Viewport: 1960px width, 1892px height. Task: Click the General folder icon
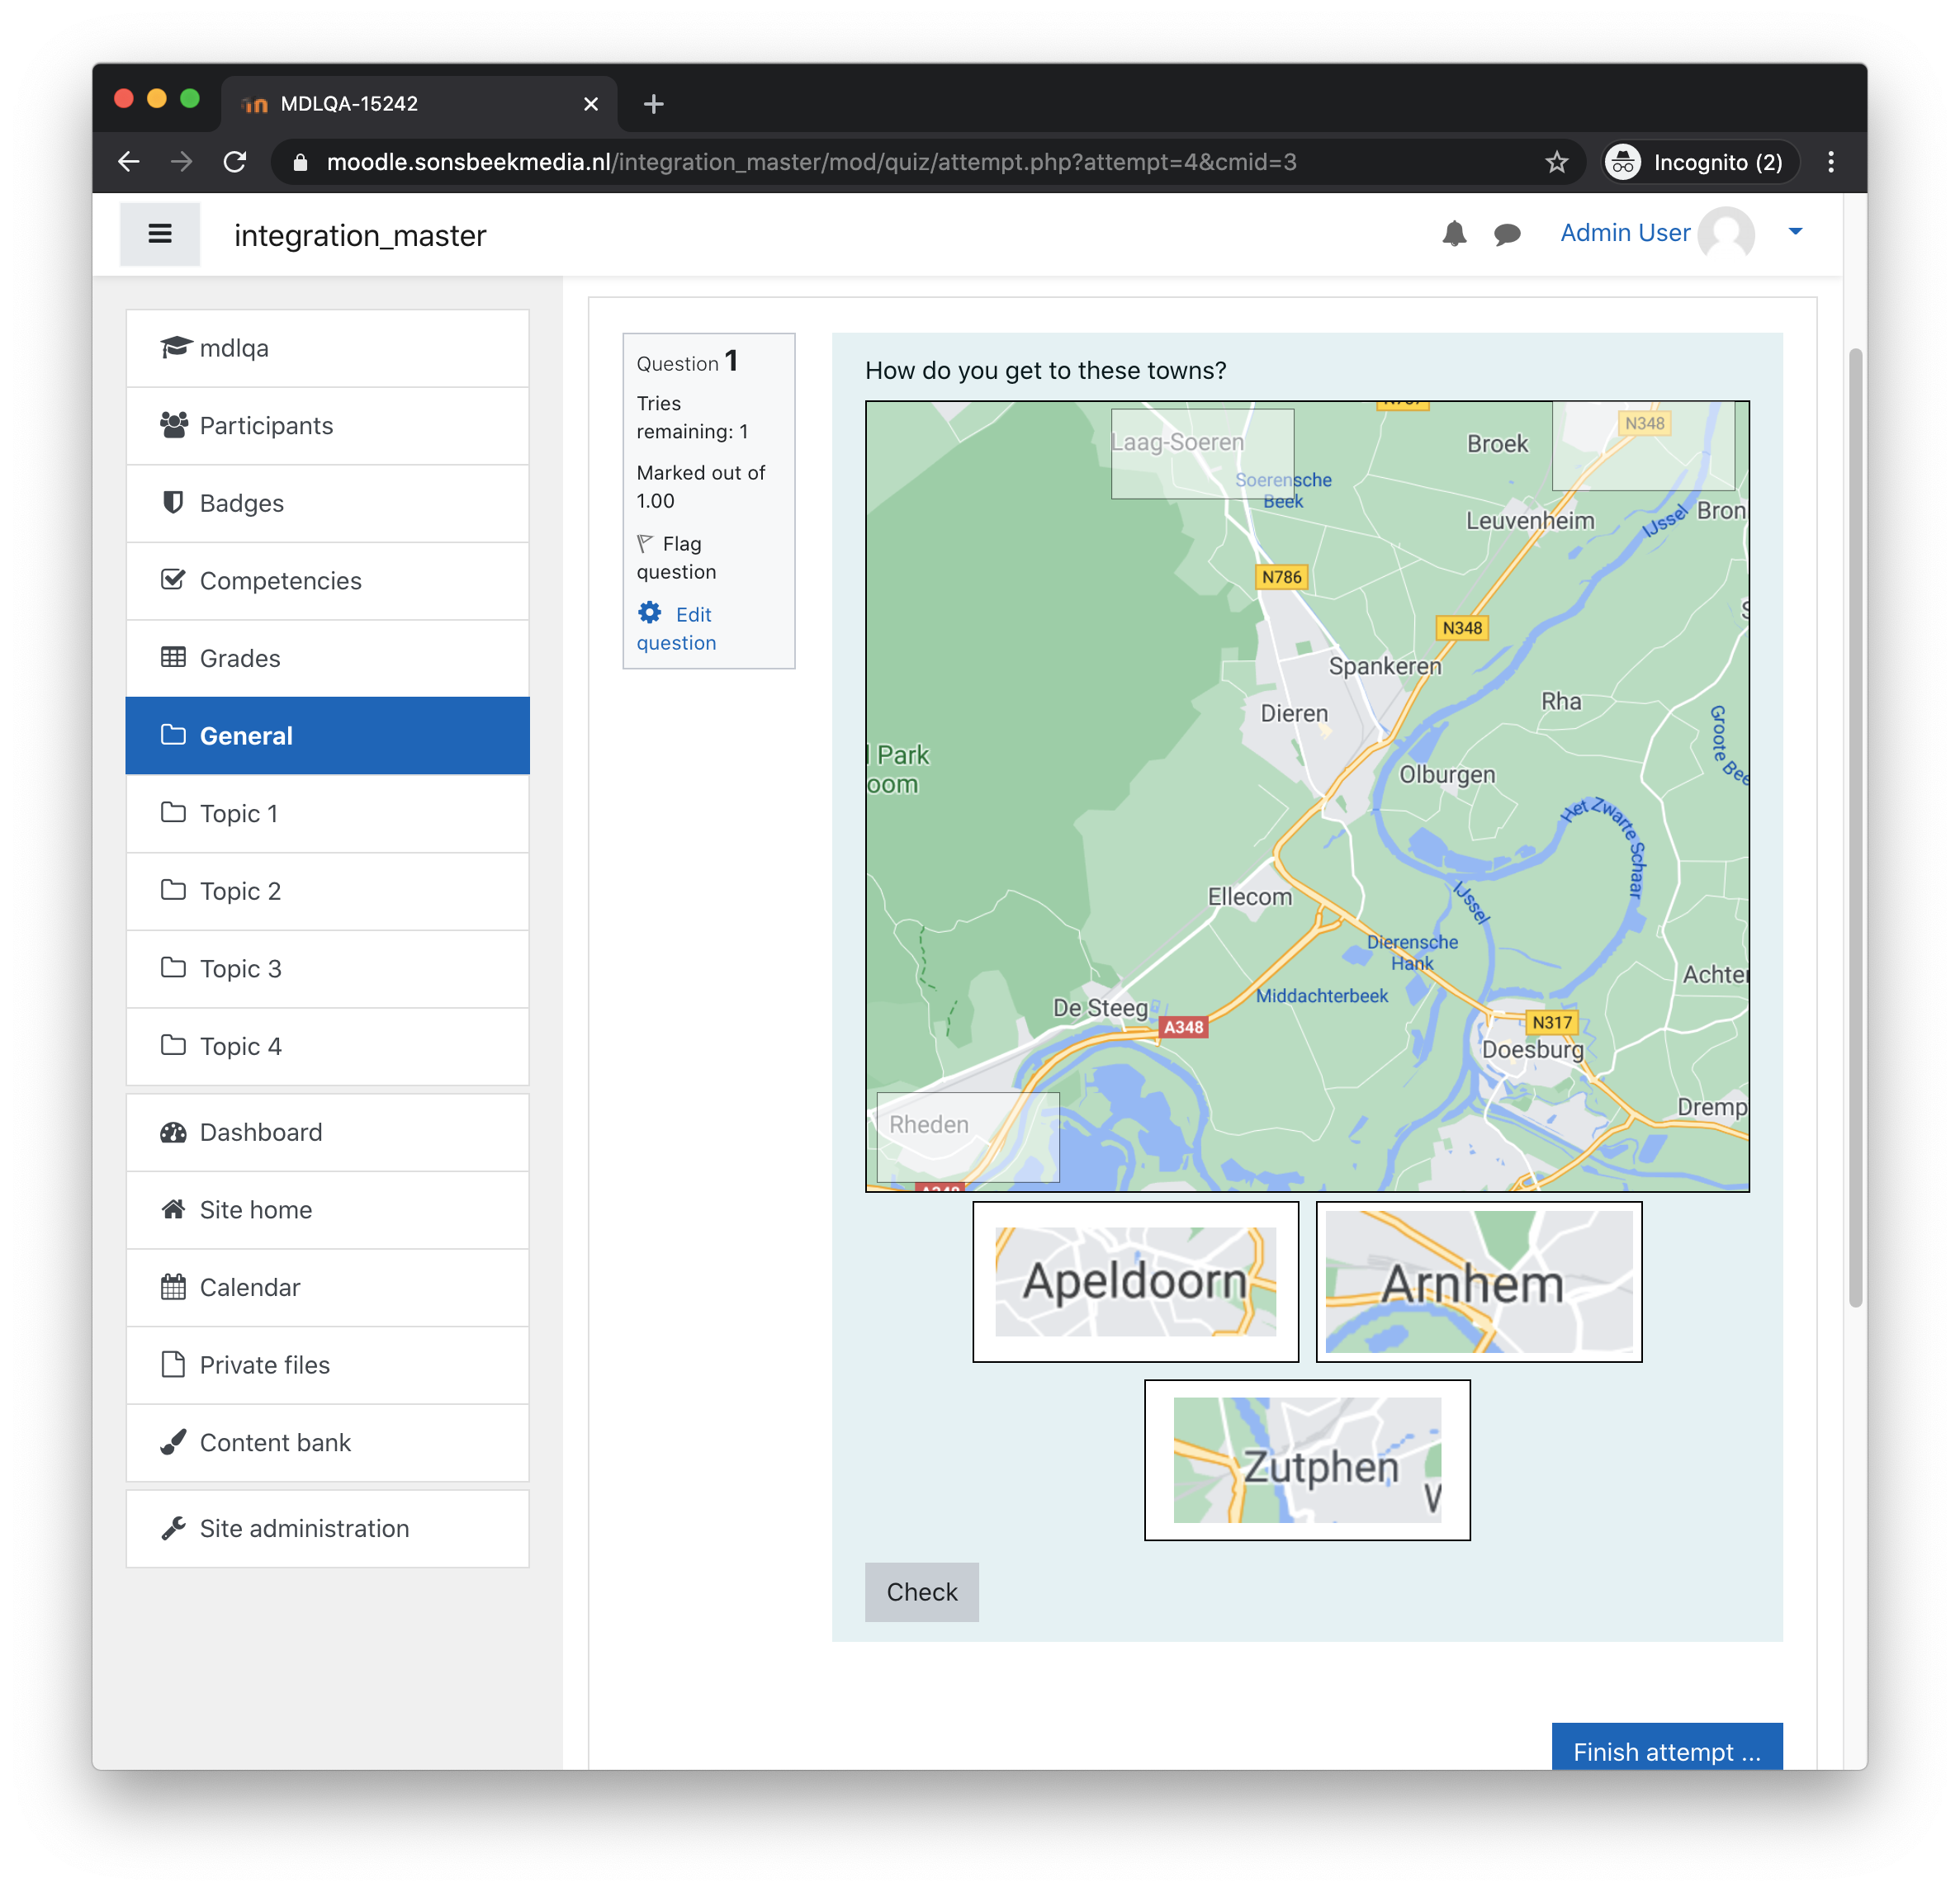pos(173,735)
